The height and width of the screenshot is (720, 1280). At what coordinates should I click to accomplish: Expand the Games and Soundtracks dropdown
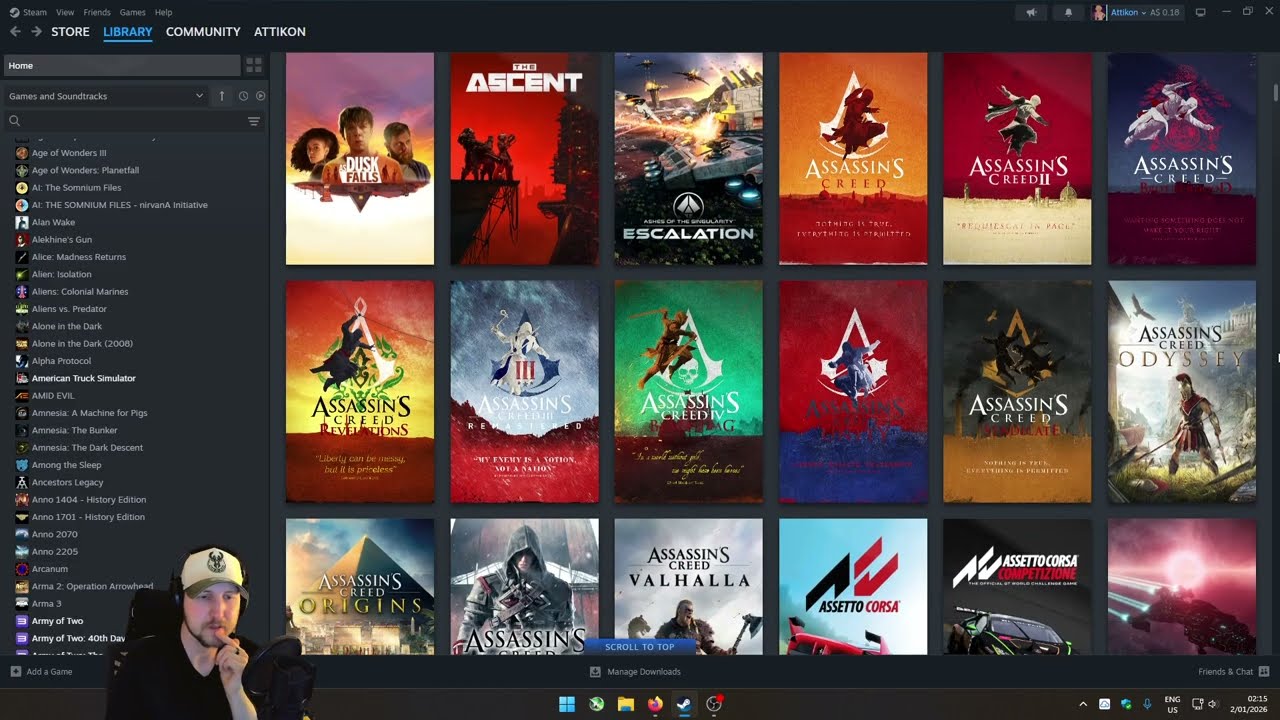(105, 96)
